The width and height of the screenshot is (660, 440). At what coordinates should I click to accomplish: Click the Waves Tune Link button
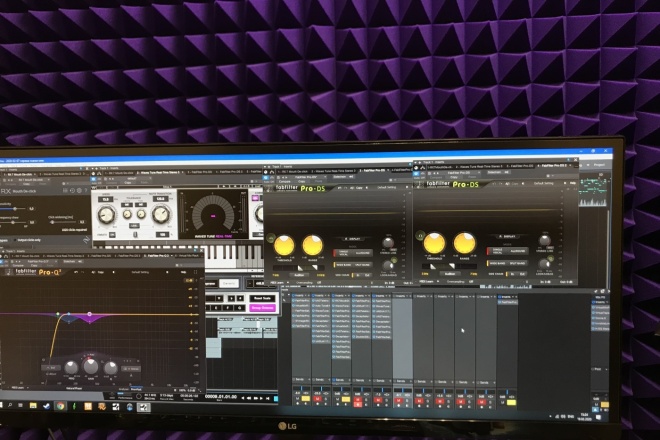pyautogui.click(x=134, y=226)
